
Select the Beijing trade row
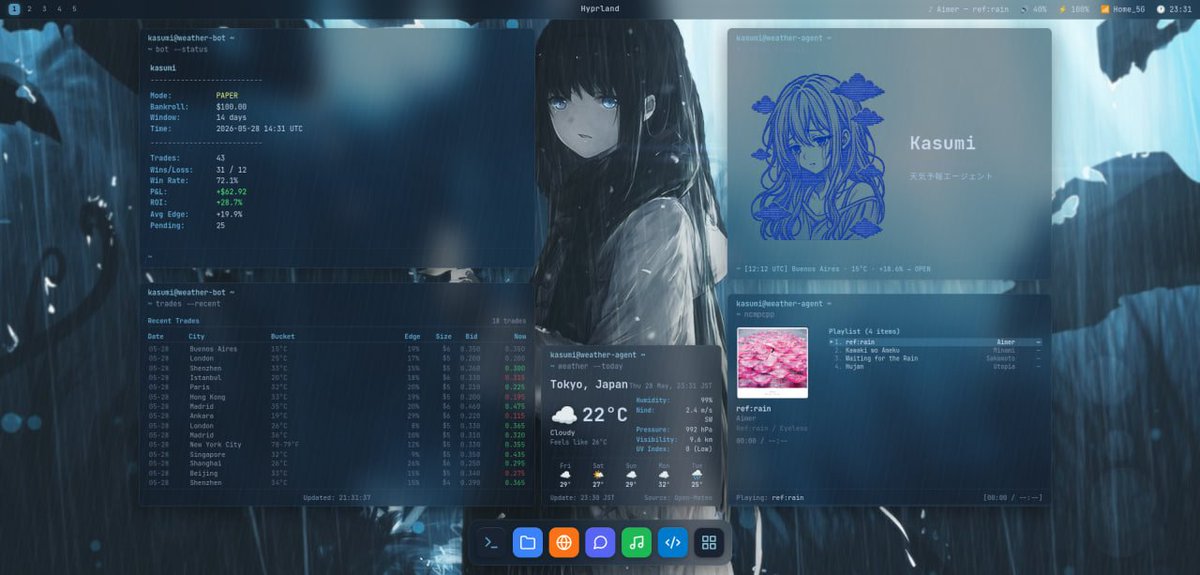pyautogui.click(x=337, y=473)
